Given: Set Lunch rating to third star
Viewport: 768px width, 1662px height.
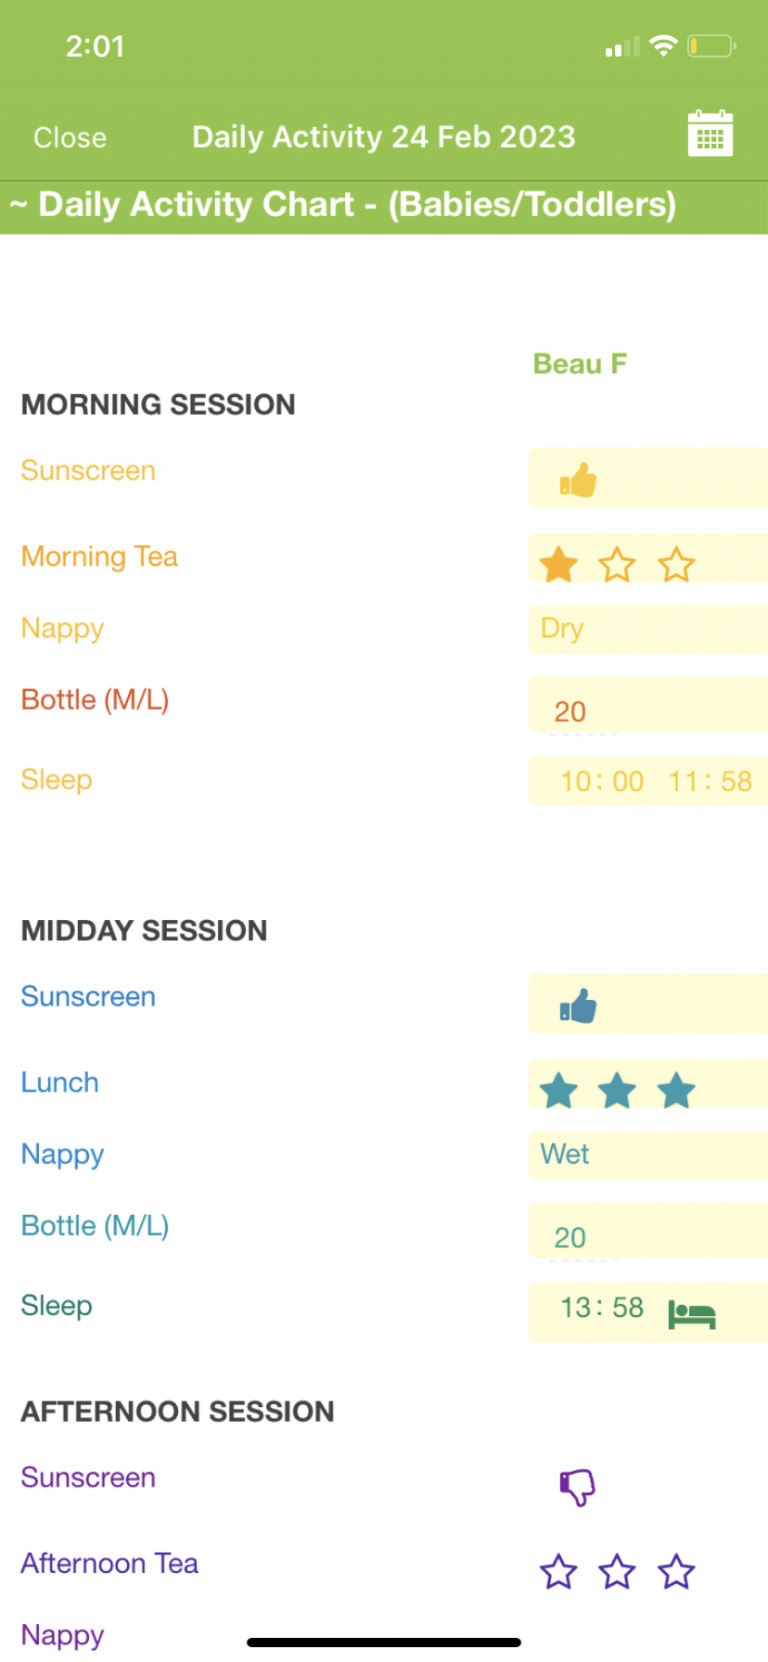Looking at the screenshot, I should [676, 1091].
